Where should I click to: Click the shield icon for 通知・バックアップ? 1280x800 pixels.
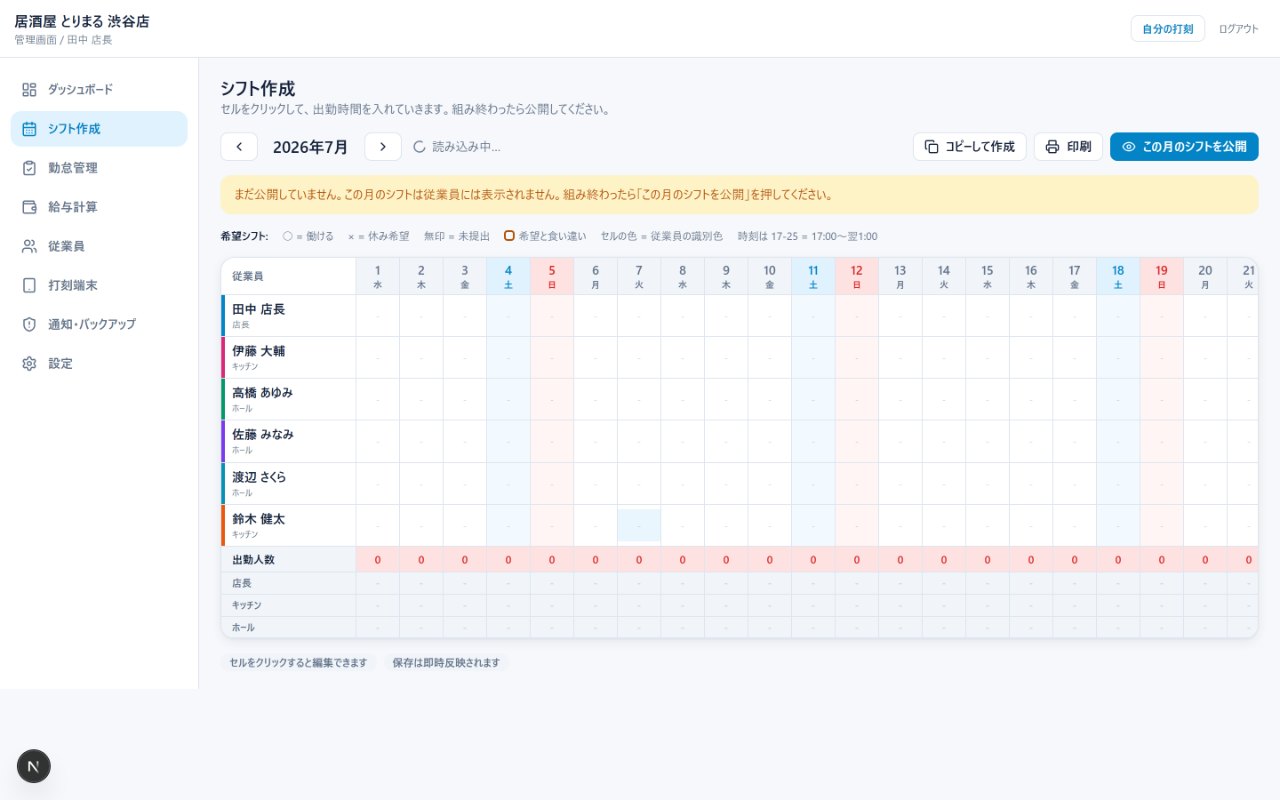pyautogui.click(x=29, y=324)
